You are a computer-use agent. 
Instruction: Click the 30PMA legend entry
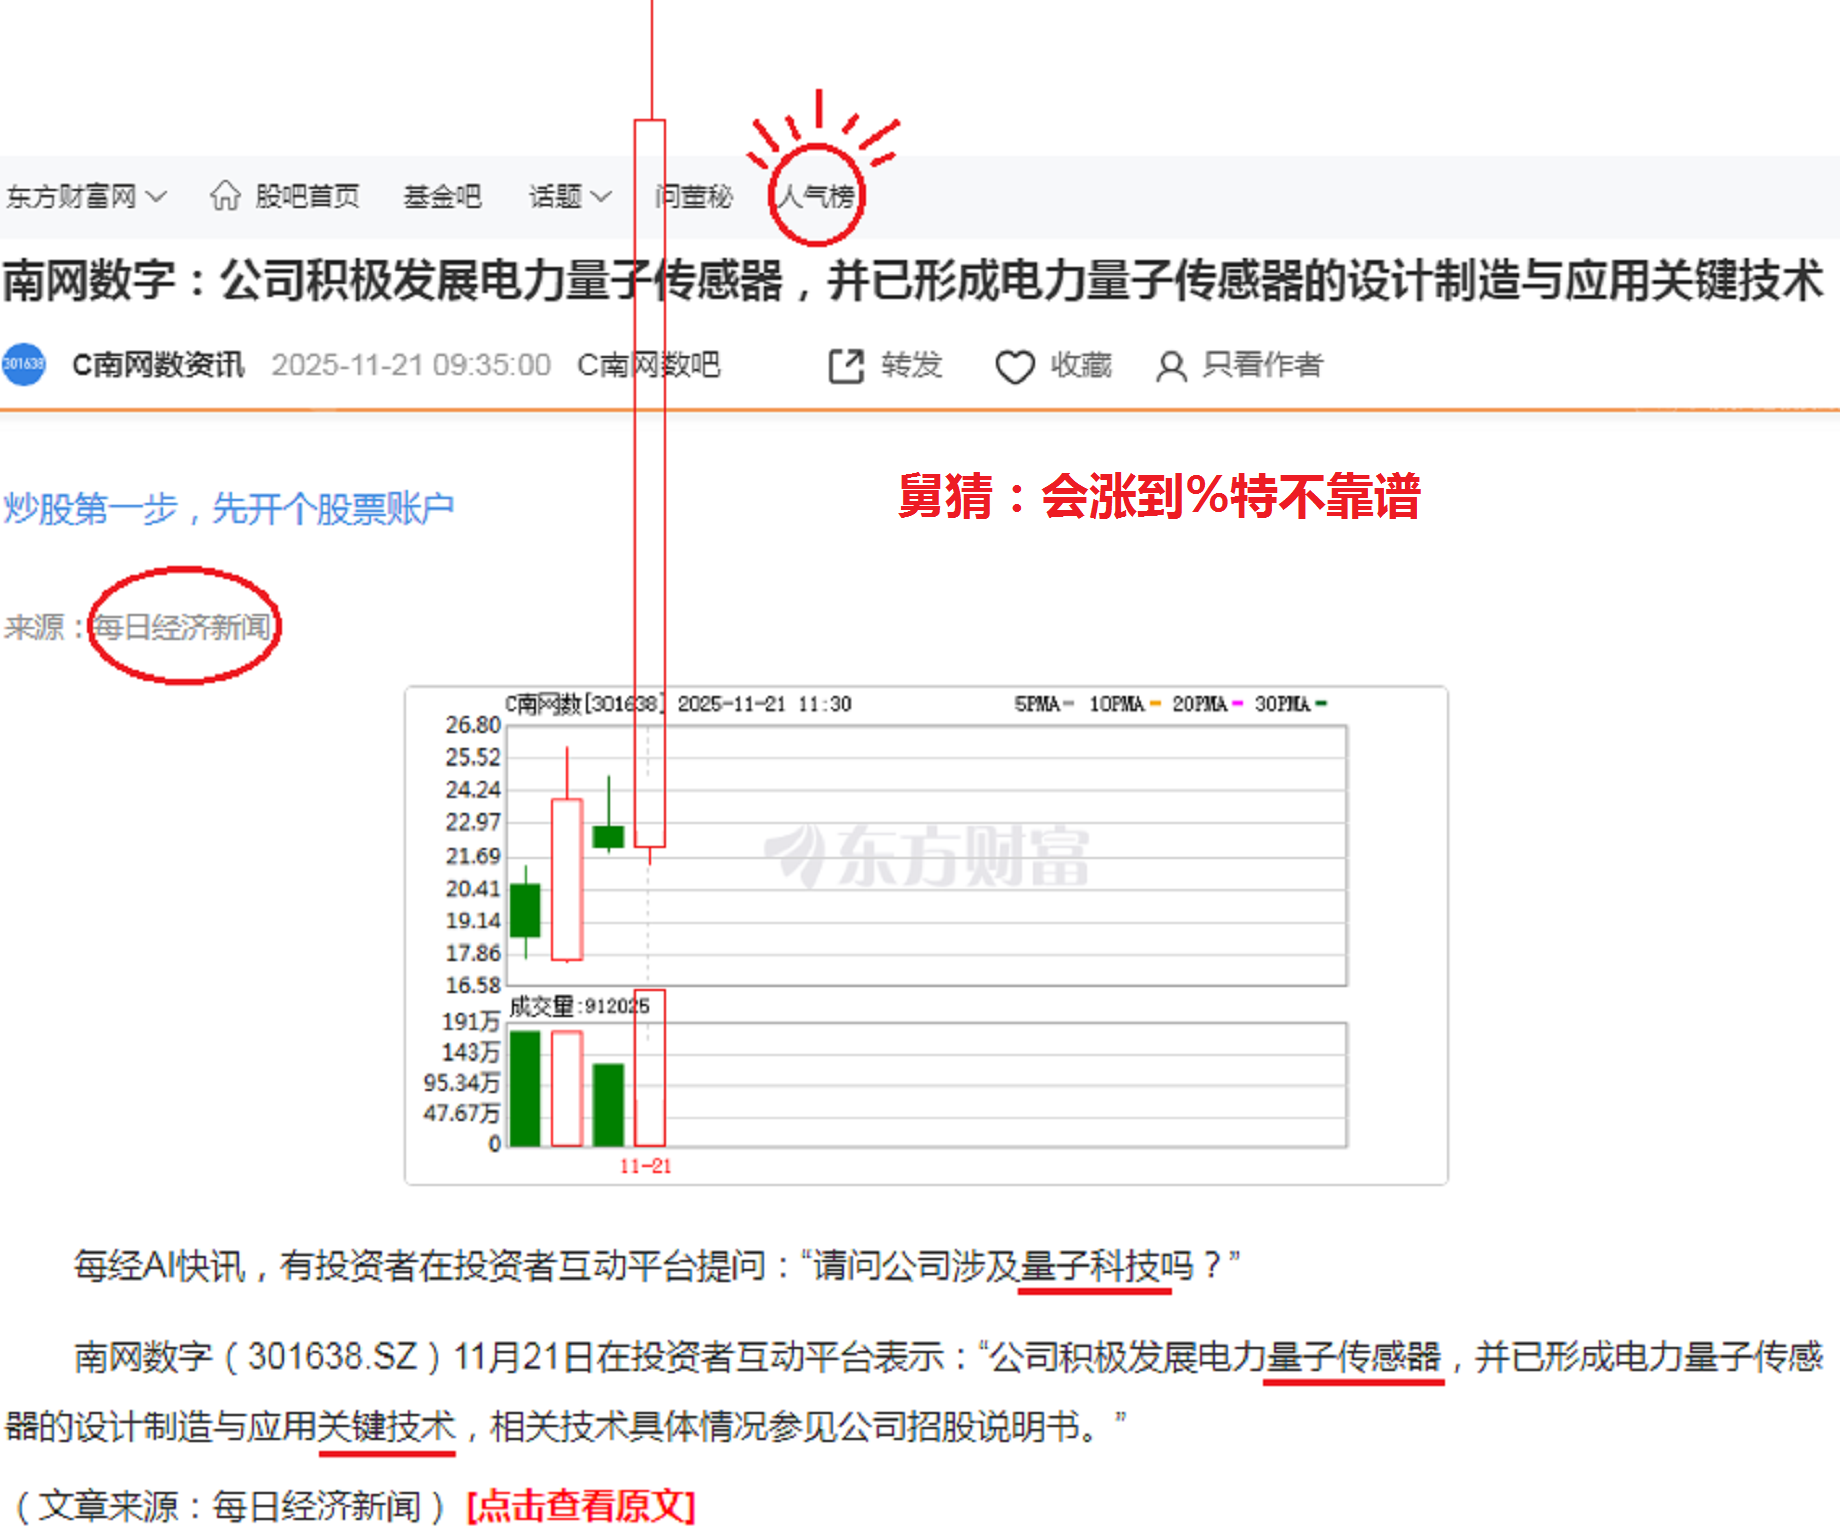(1291, 704)
